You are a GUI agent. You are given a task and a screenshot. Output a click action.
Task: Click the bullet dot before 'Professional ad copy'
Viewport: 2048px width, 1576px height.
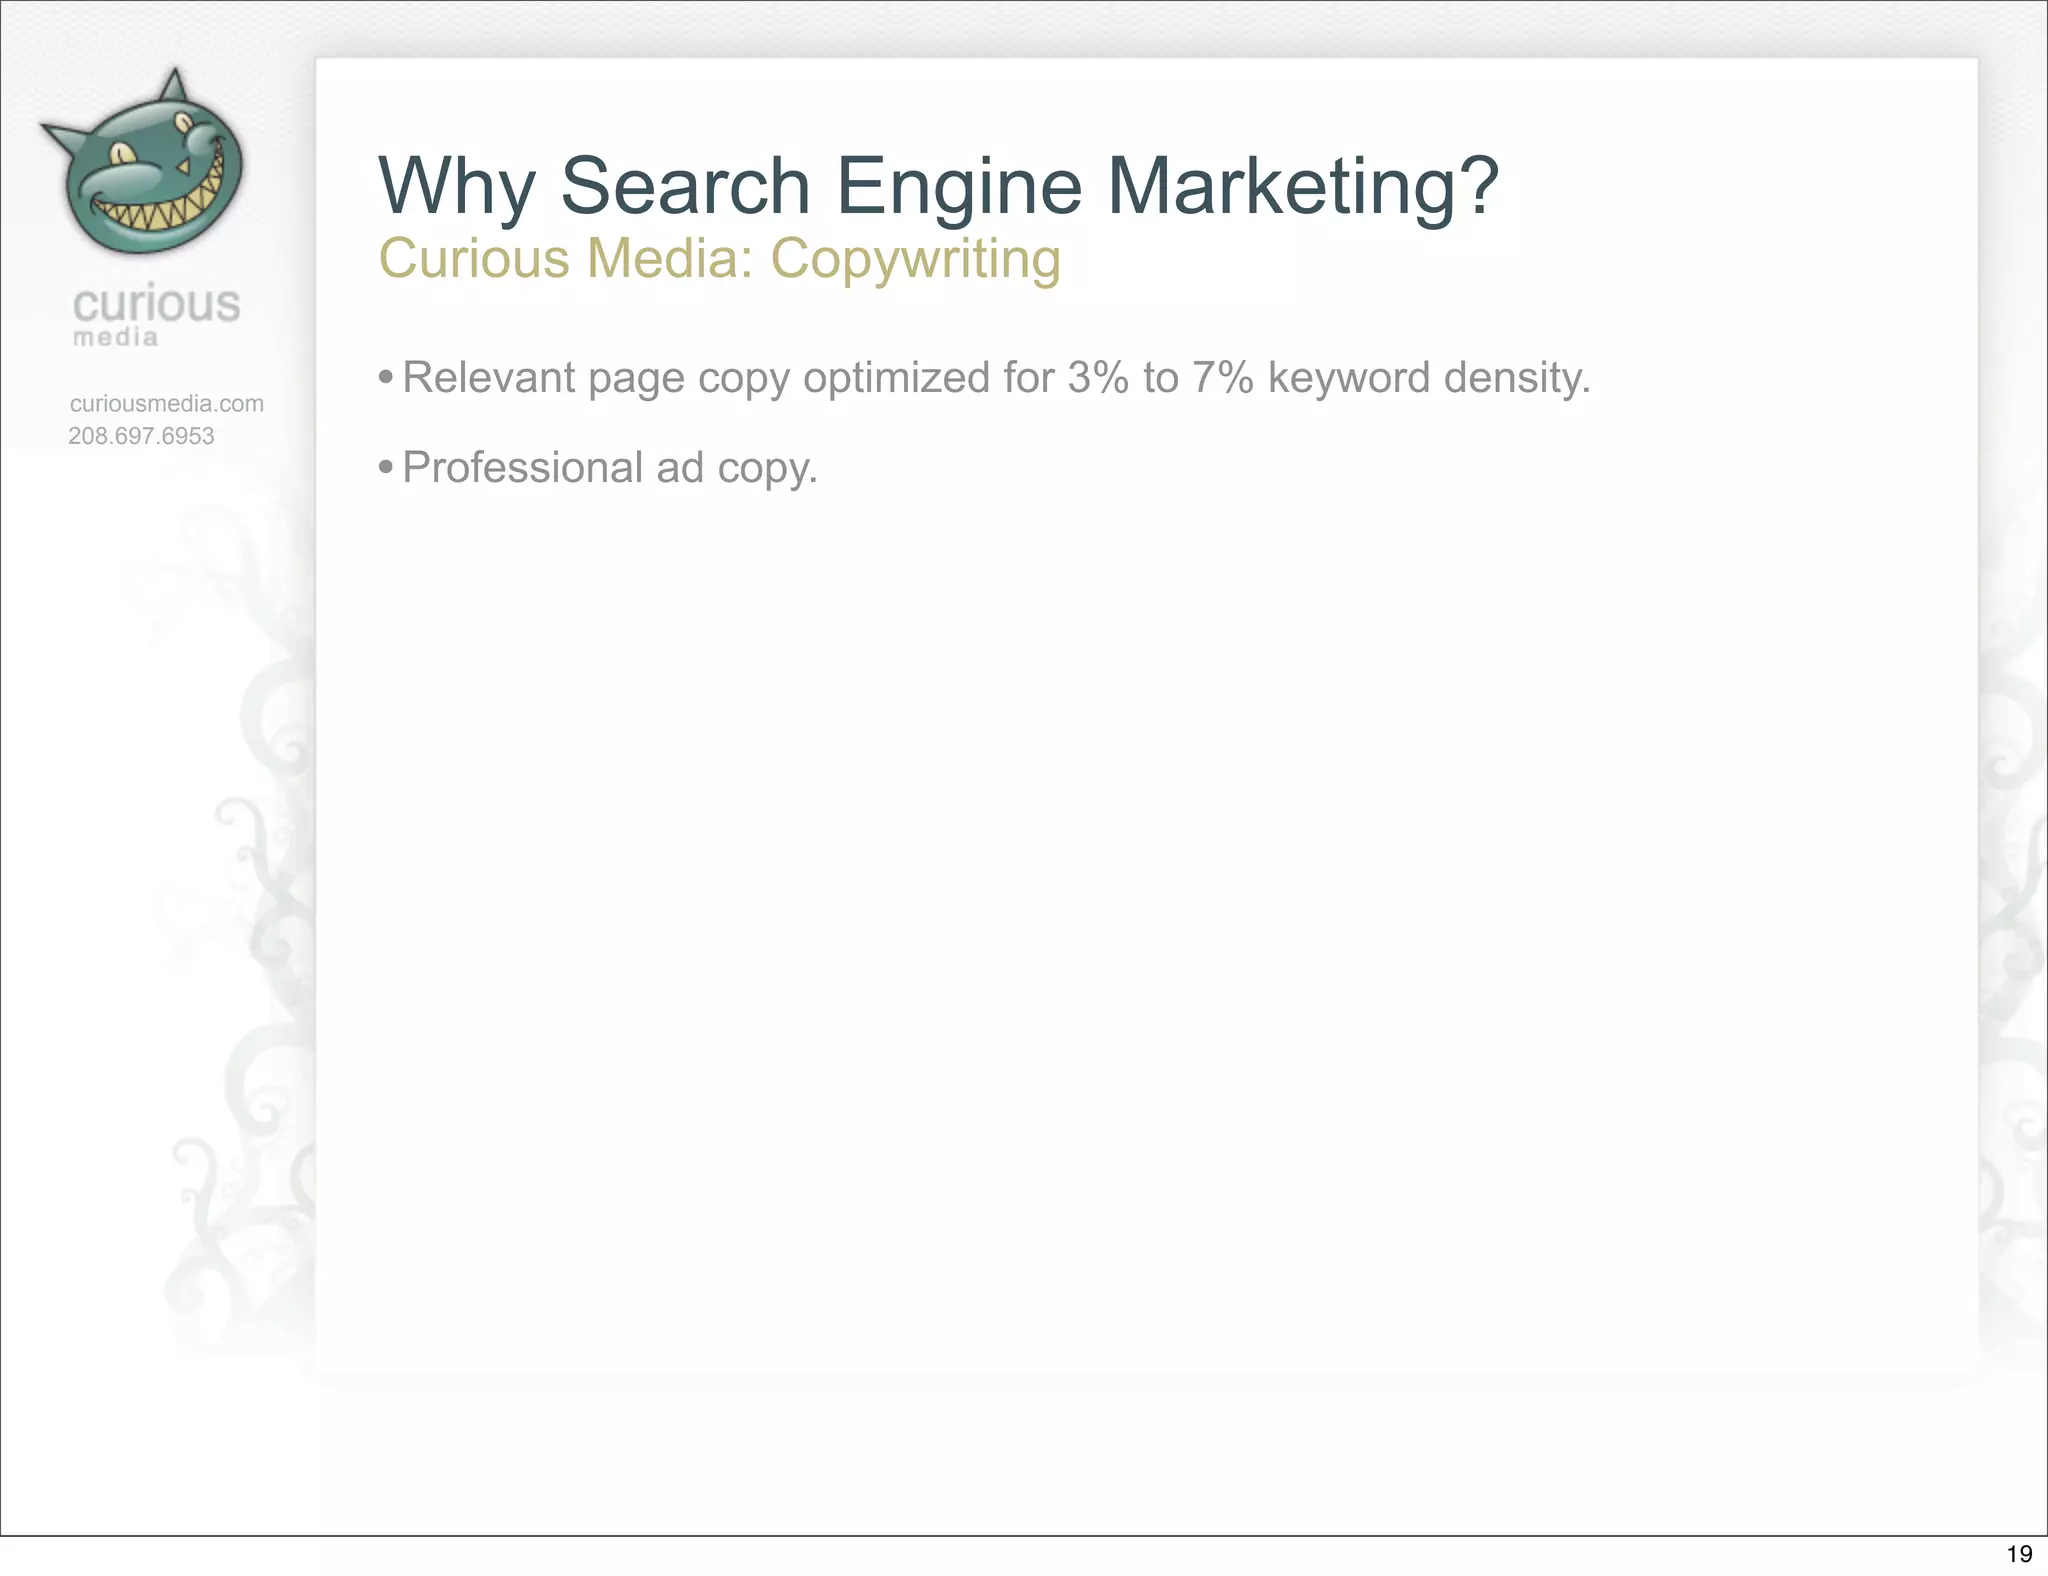(386, 467)
